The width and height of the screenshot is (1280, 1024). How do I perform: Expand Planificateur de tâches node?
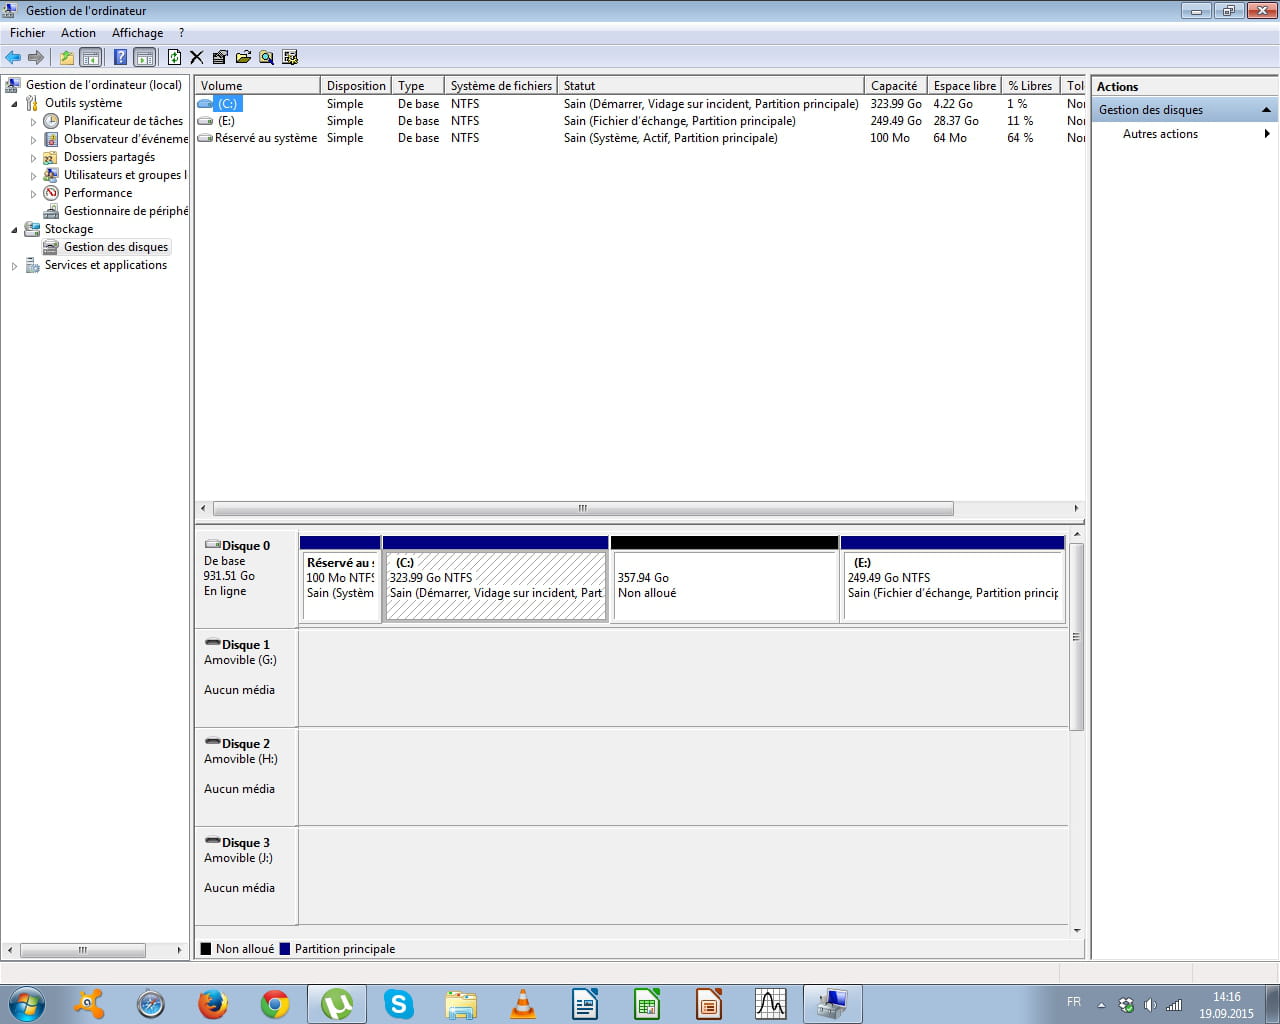33,122
